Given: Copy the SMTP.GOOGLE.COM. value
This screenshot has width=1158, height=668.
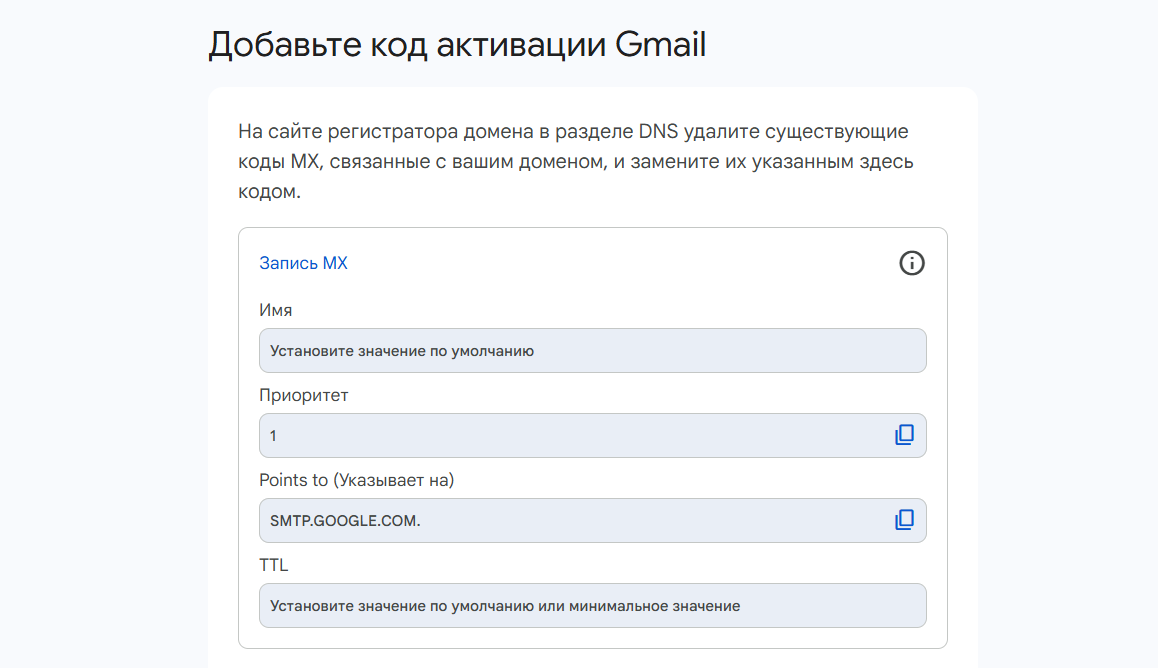Looking at the screenshot, I should (905, 520).
